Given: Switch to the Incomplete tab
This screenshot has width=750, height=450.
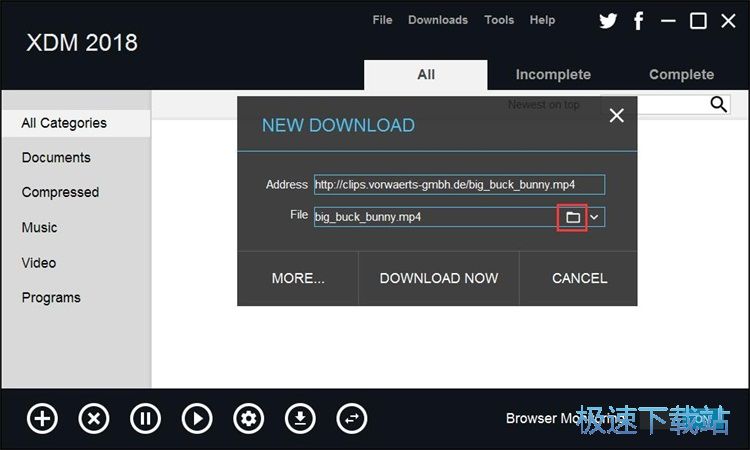Looking at the screenshot, I should tap(553, 75).
